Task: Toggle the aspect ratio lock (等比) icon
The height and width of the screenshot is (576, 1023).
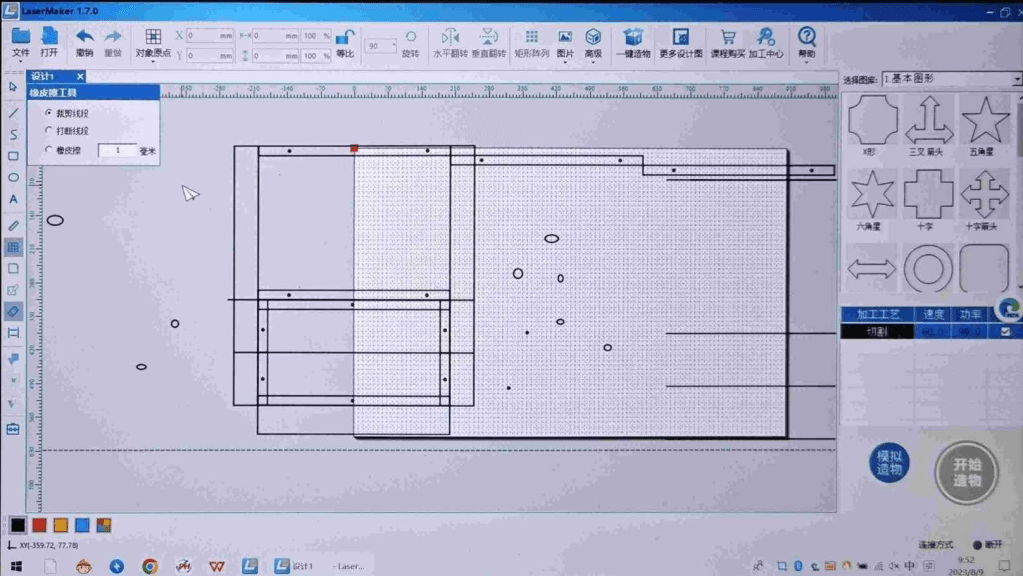Action: (345, 38)
